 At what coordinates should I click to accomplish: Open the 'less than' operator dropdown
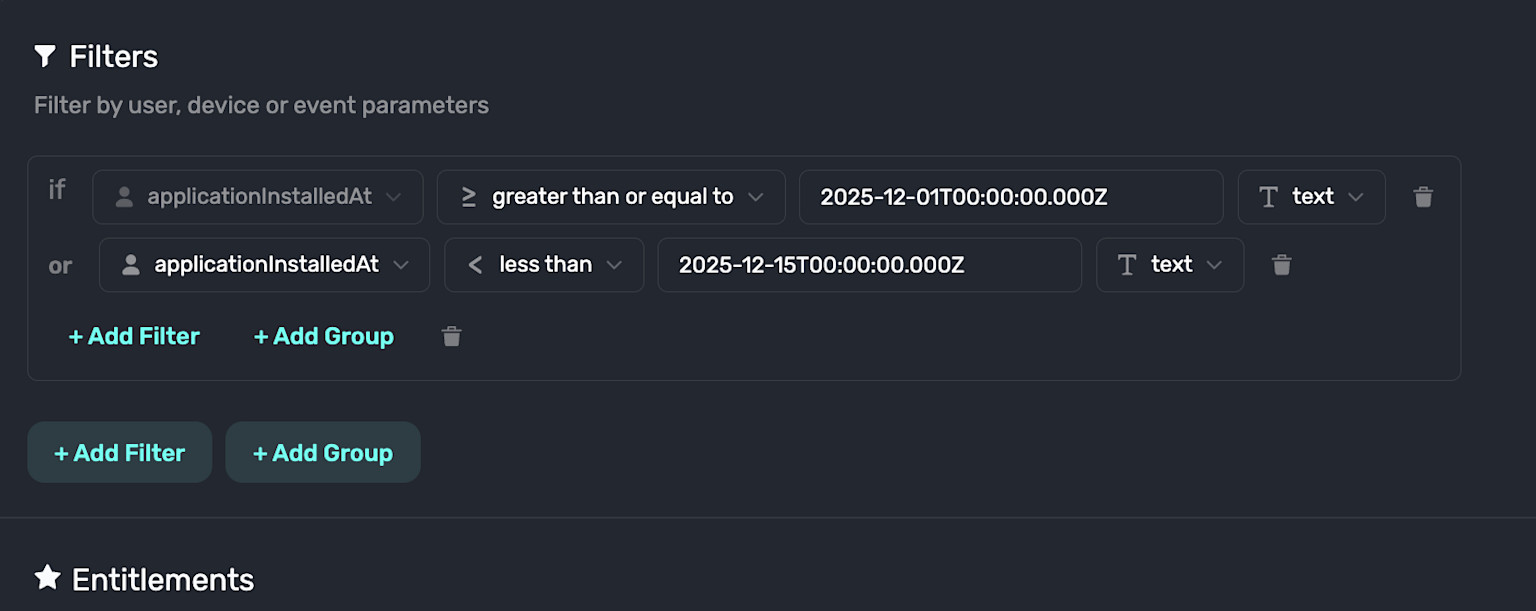coord(543,265)
